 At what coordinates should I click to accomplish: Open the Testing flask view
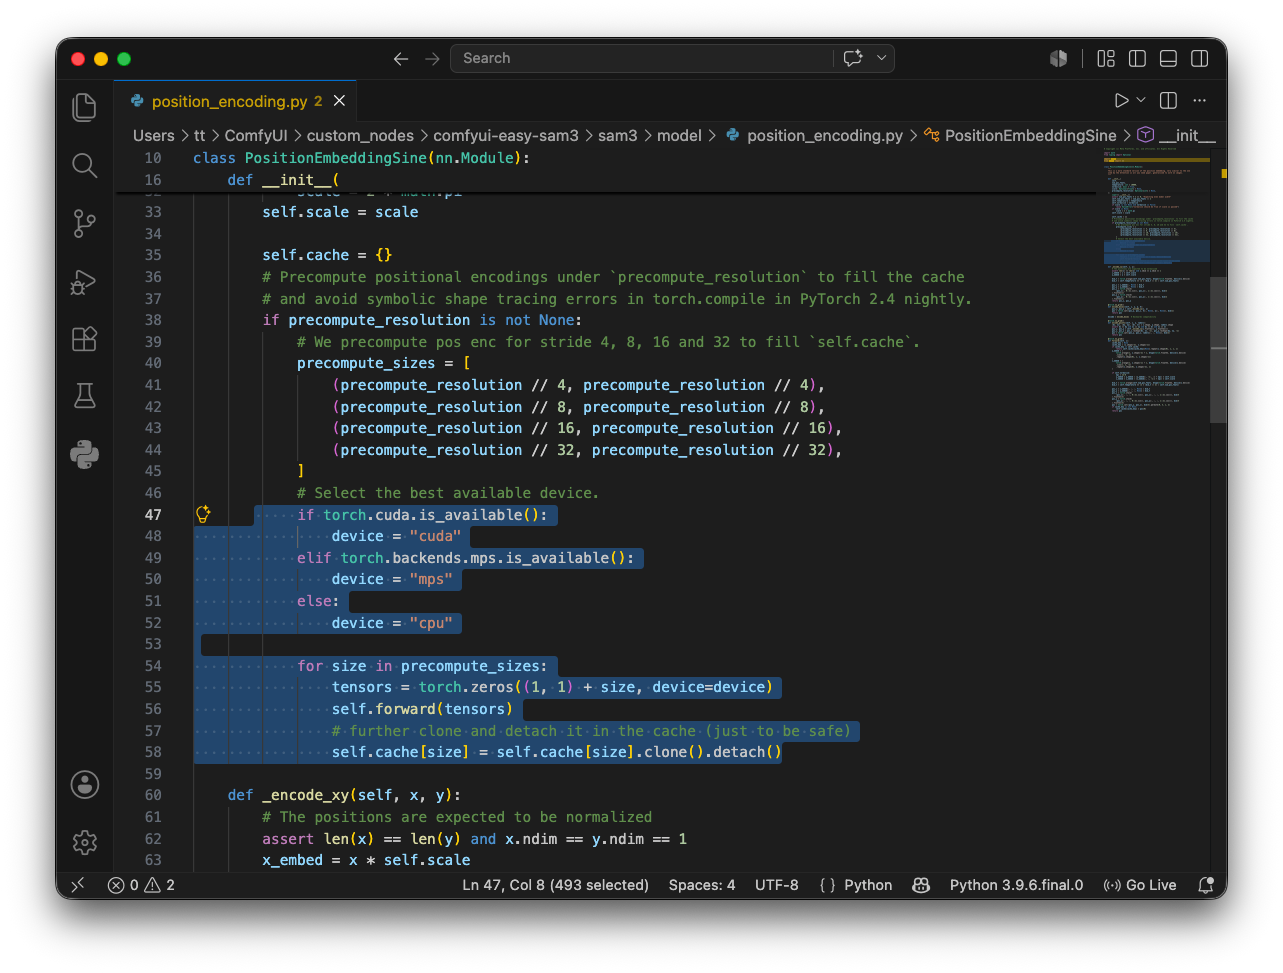(85, 396)
